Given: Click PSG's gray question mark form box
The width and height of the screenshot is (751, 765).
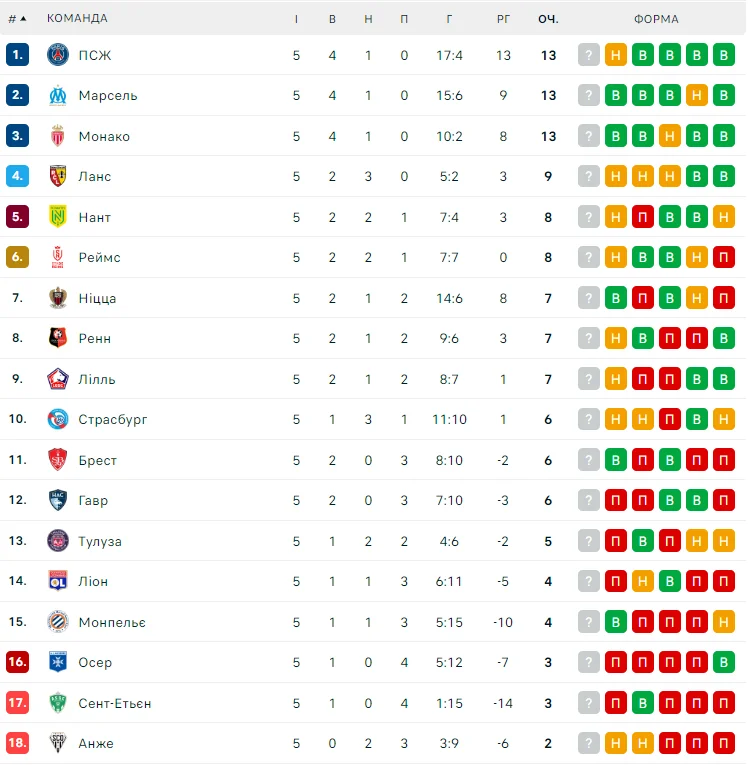Looking at the screenshot, I should (x=589, y=55).
